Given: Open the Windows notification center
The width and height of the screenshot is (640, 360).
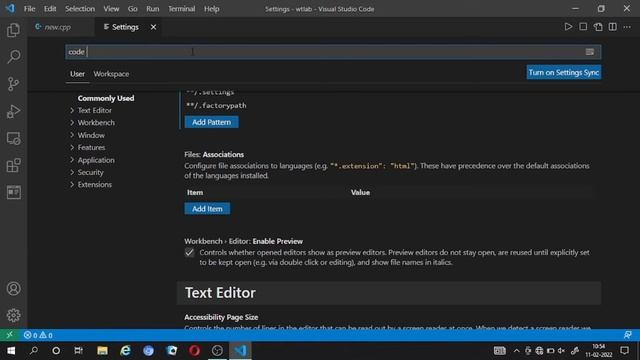Looking at the screenshot, I should (x=624, y=351).
